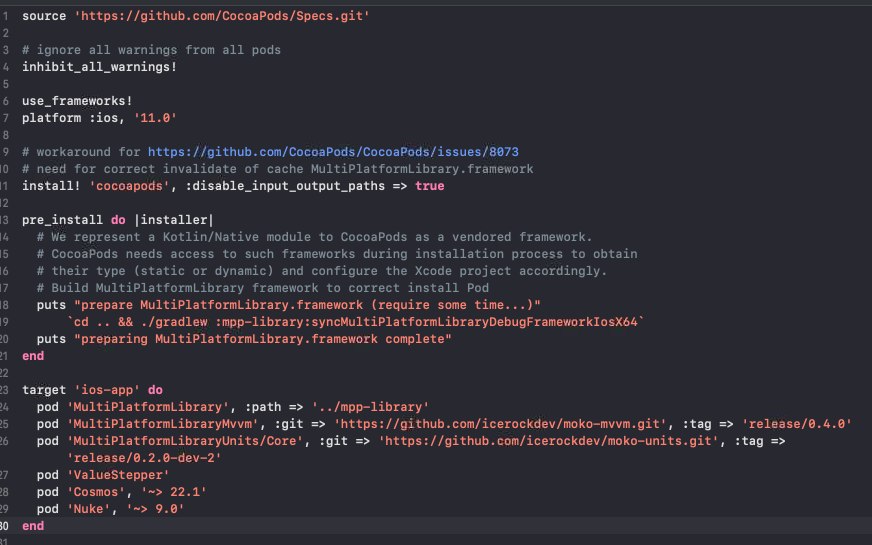Click the 'Nuke' pod name
Screen dimensions: 872x545
[x=88, y=509]
